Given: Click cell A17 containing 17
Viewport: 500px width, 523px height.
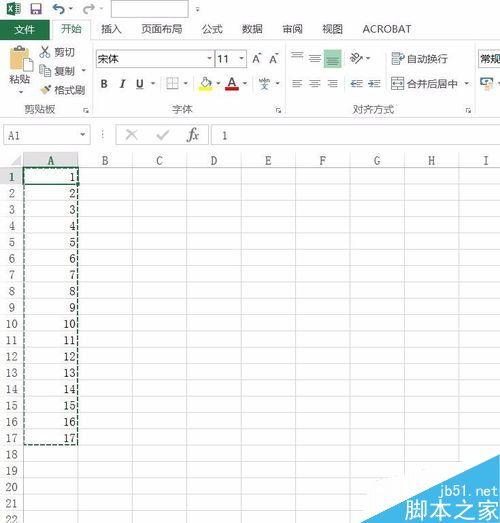Looking at the screenshot, I should (x=51, y=437).
